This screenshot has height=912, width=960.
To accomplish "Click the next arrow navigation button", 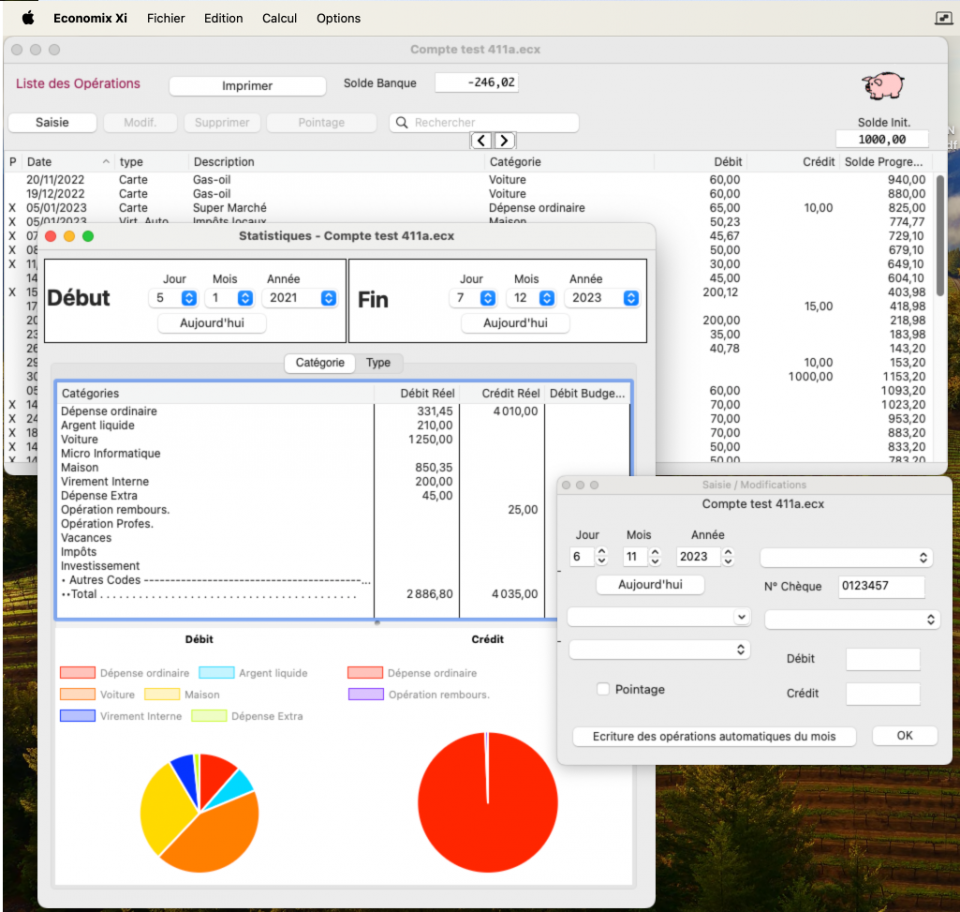I will click(x=504, y=141).
